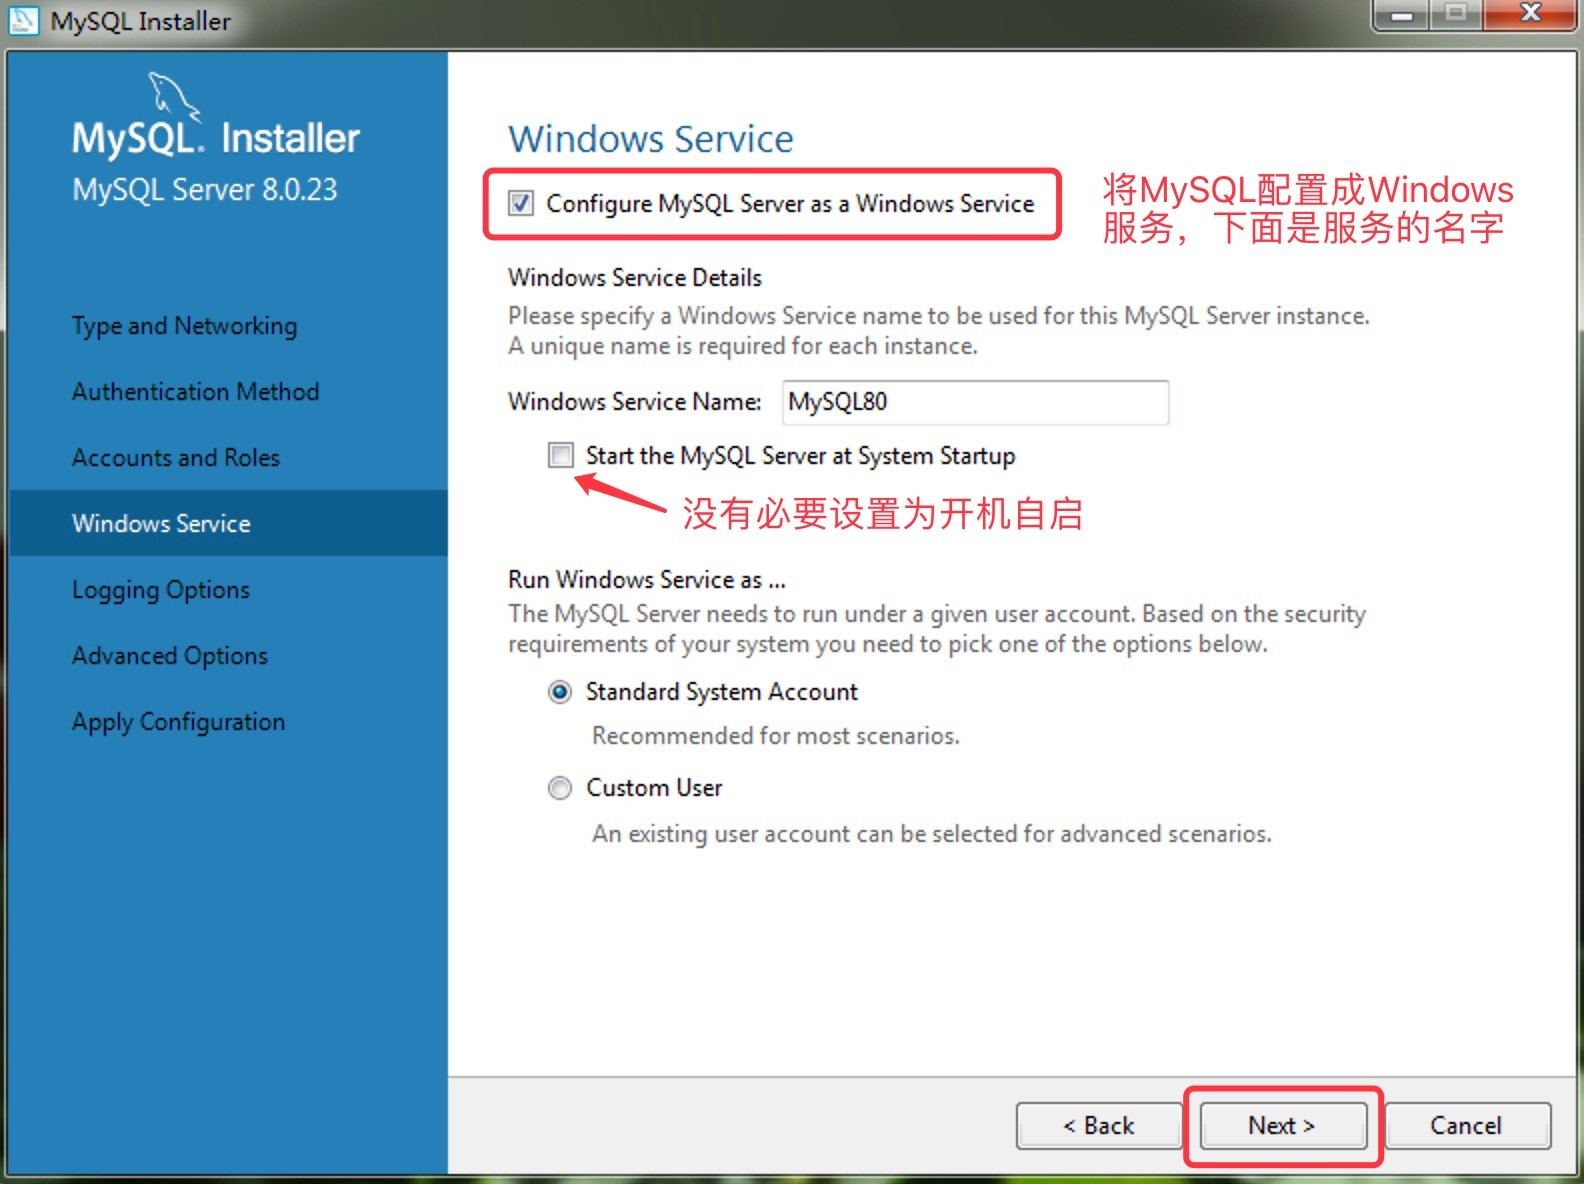Close the MySQL Installer window

[1528, 15]
